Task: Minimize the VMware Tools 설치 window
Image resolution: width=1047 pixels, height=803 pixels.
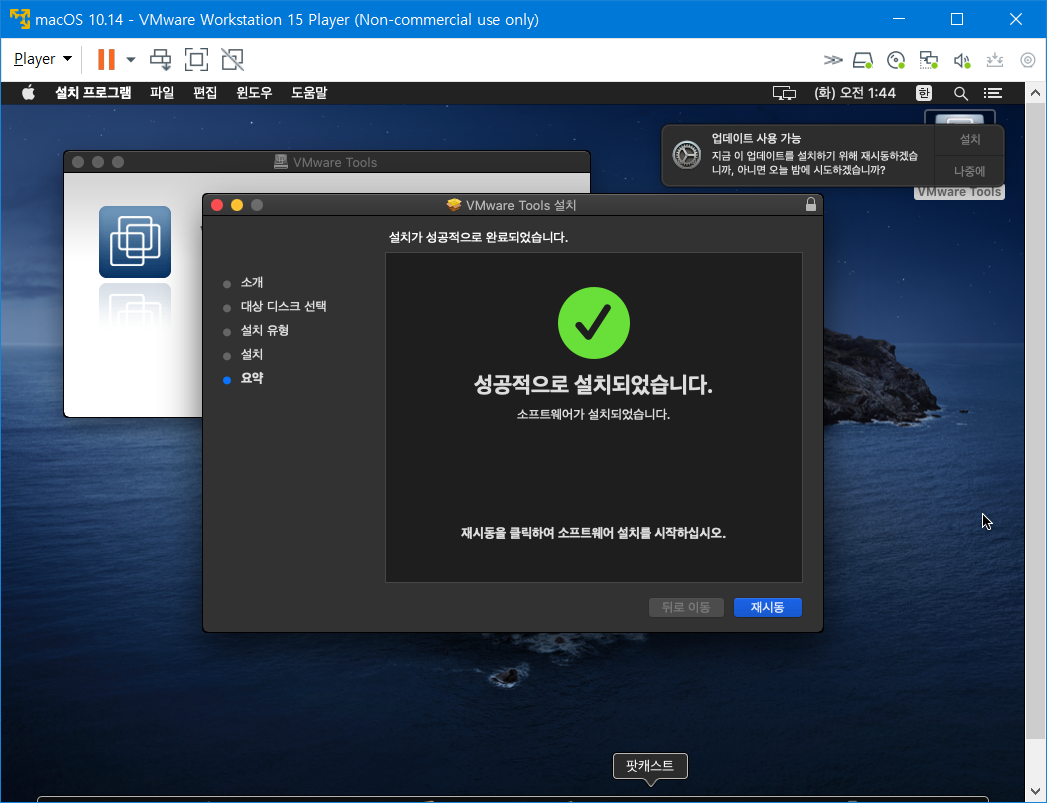Action: point(237,205)
